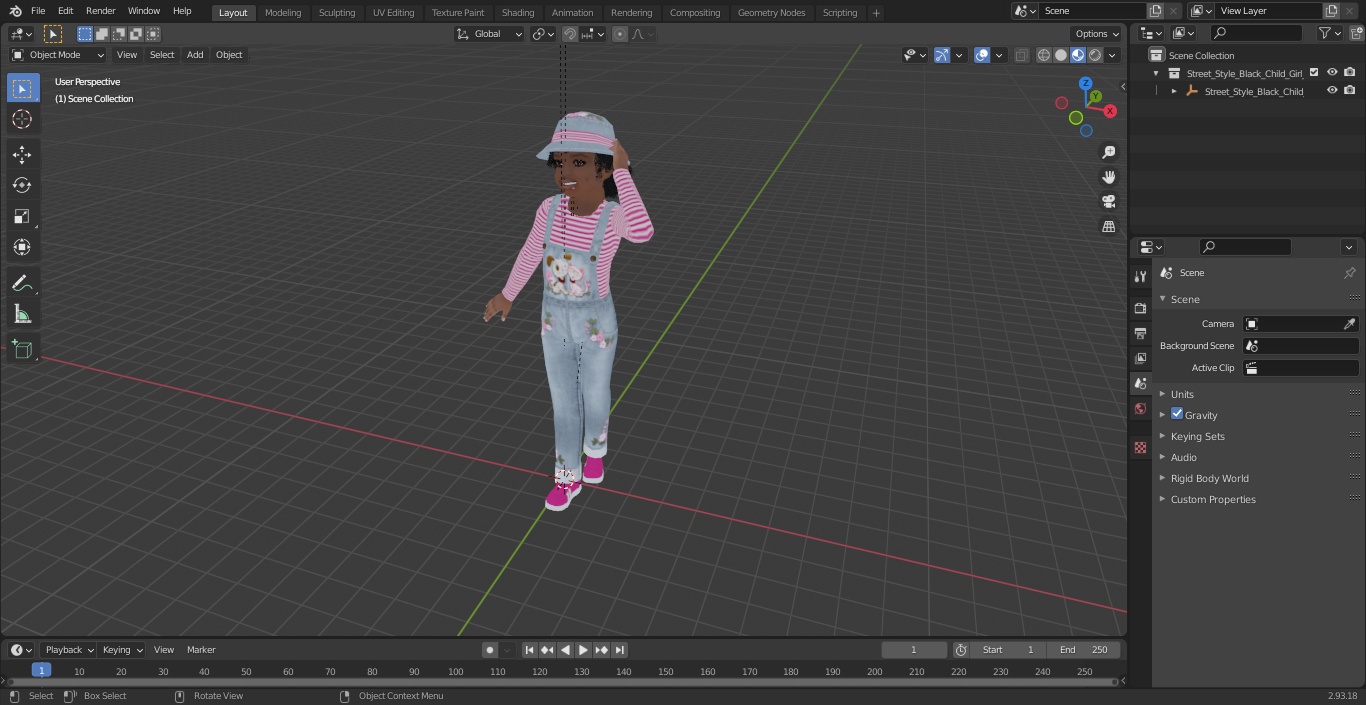Toggle the camera view icon
The image size is (1366, 705).
(1108, 202)
